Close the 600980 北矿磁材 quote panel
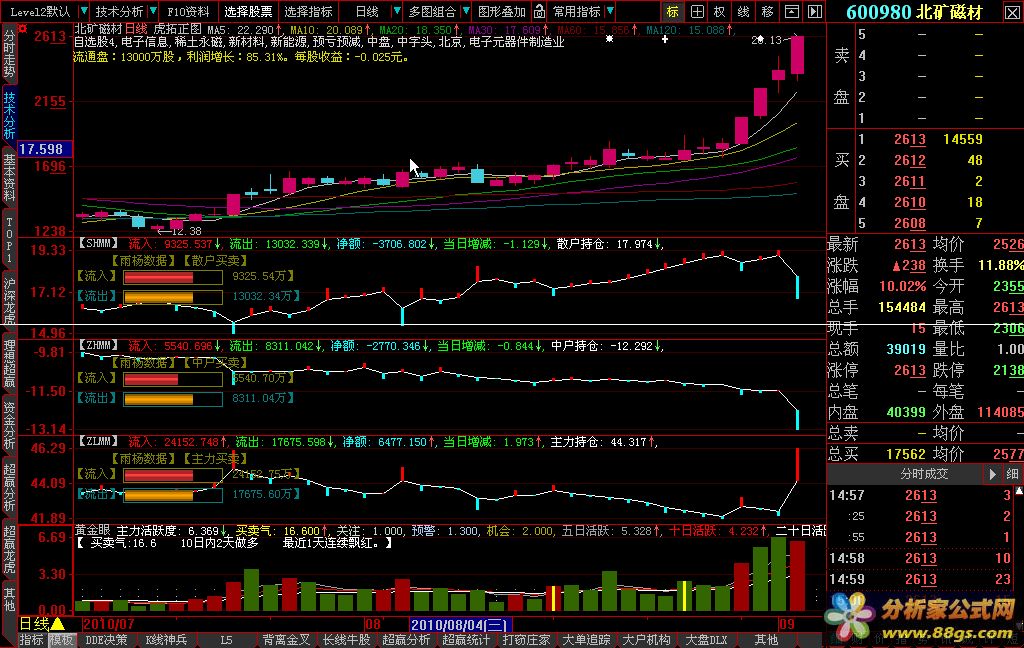 point(1012,12)
